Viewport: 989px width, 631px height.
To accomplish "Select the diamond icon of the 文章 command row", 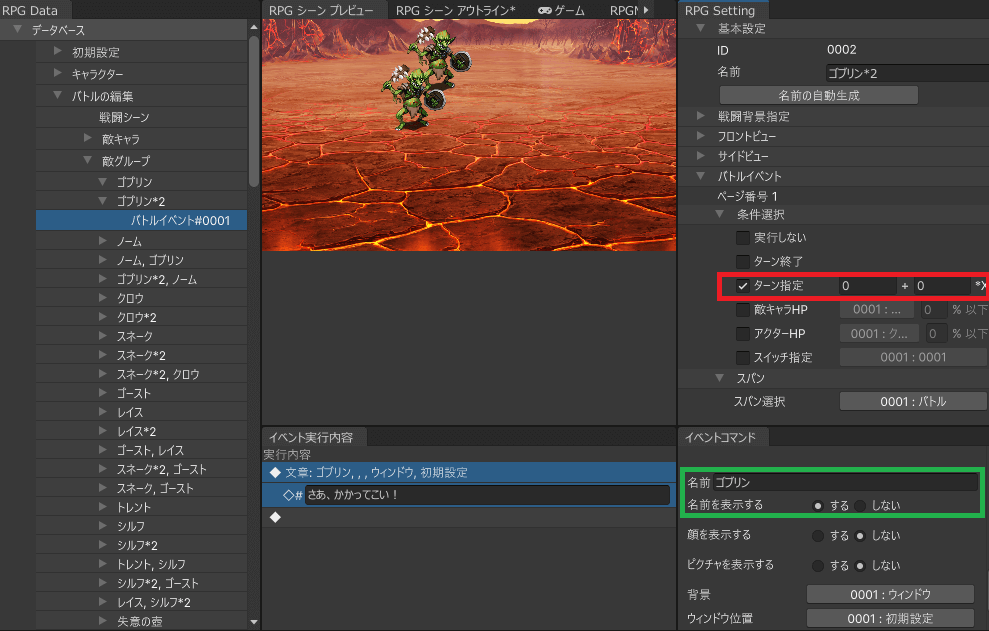I will click(x=275, y=472).
